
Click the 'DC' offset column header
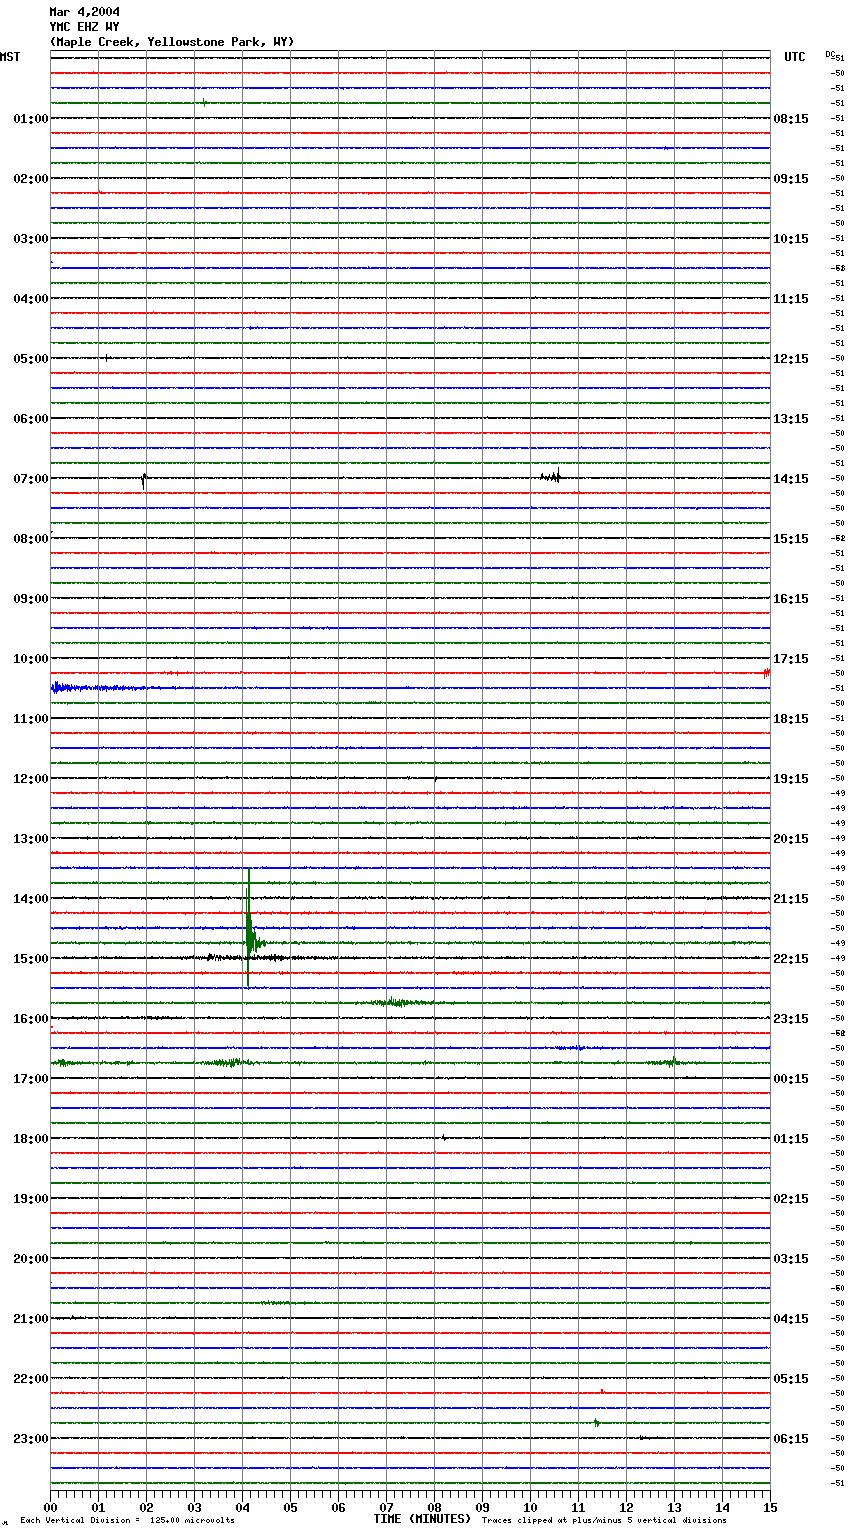830,54
